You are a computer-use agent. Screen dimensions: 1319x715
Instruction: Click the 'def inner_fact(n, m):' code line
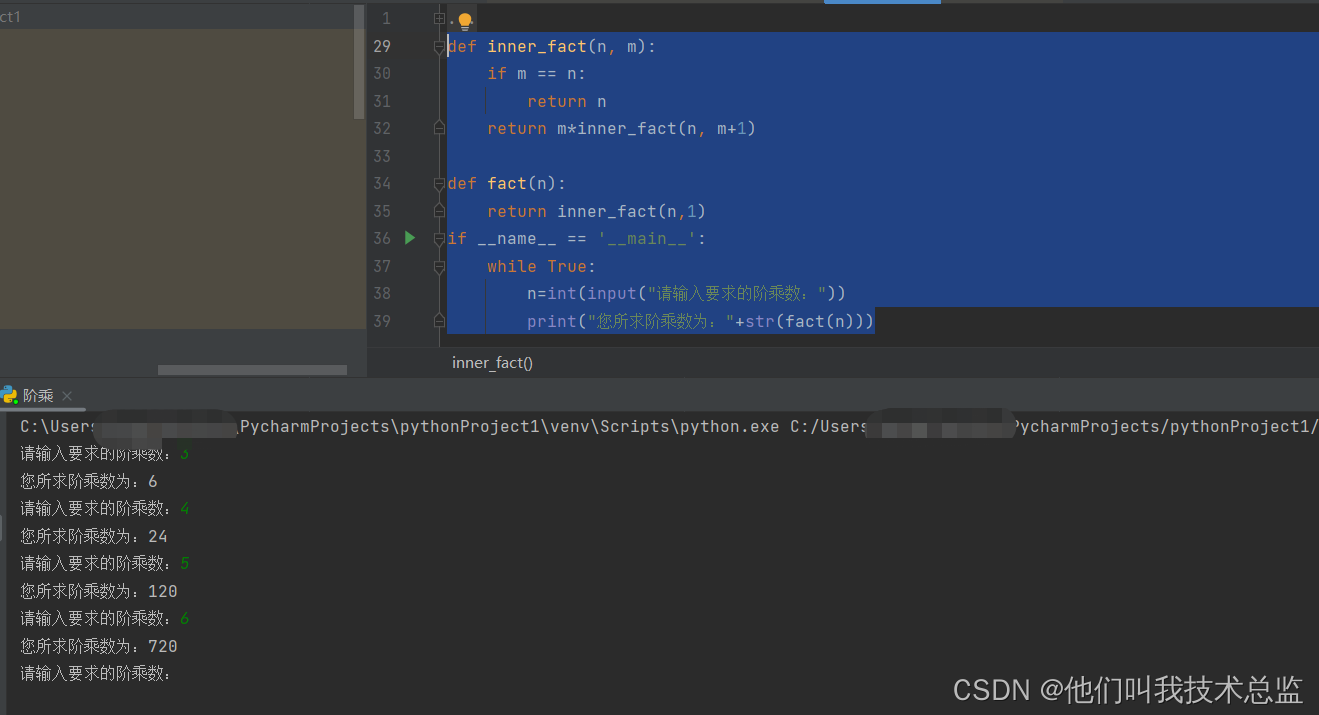tap(551, 46)
